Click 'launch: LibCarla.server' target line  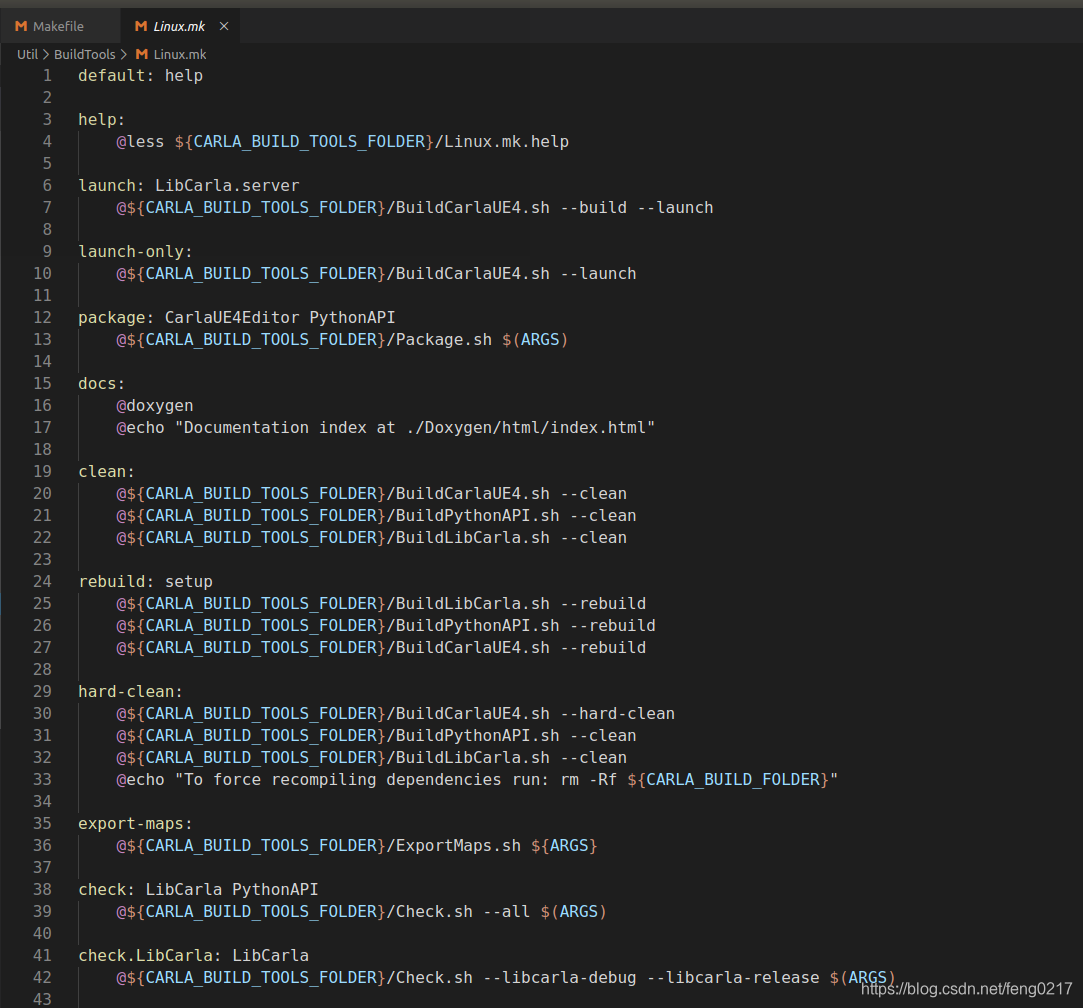pos(189,186)
